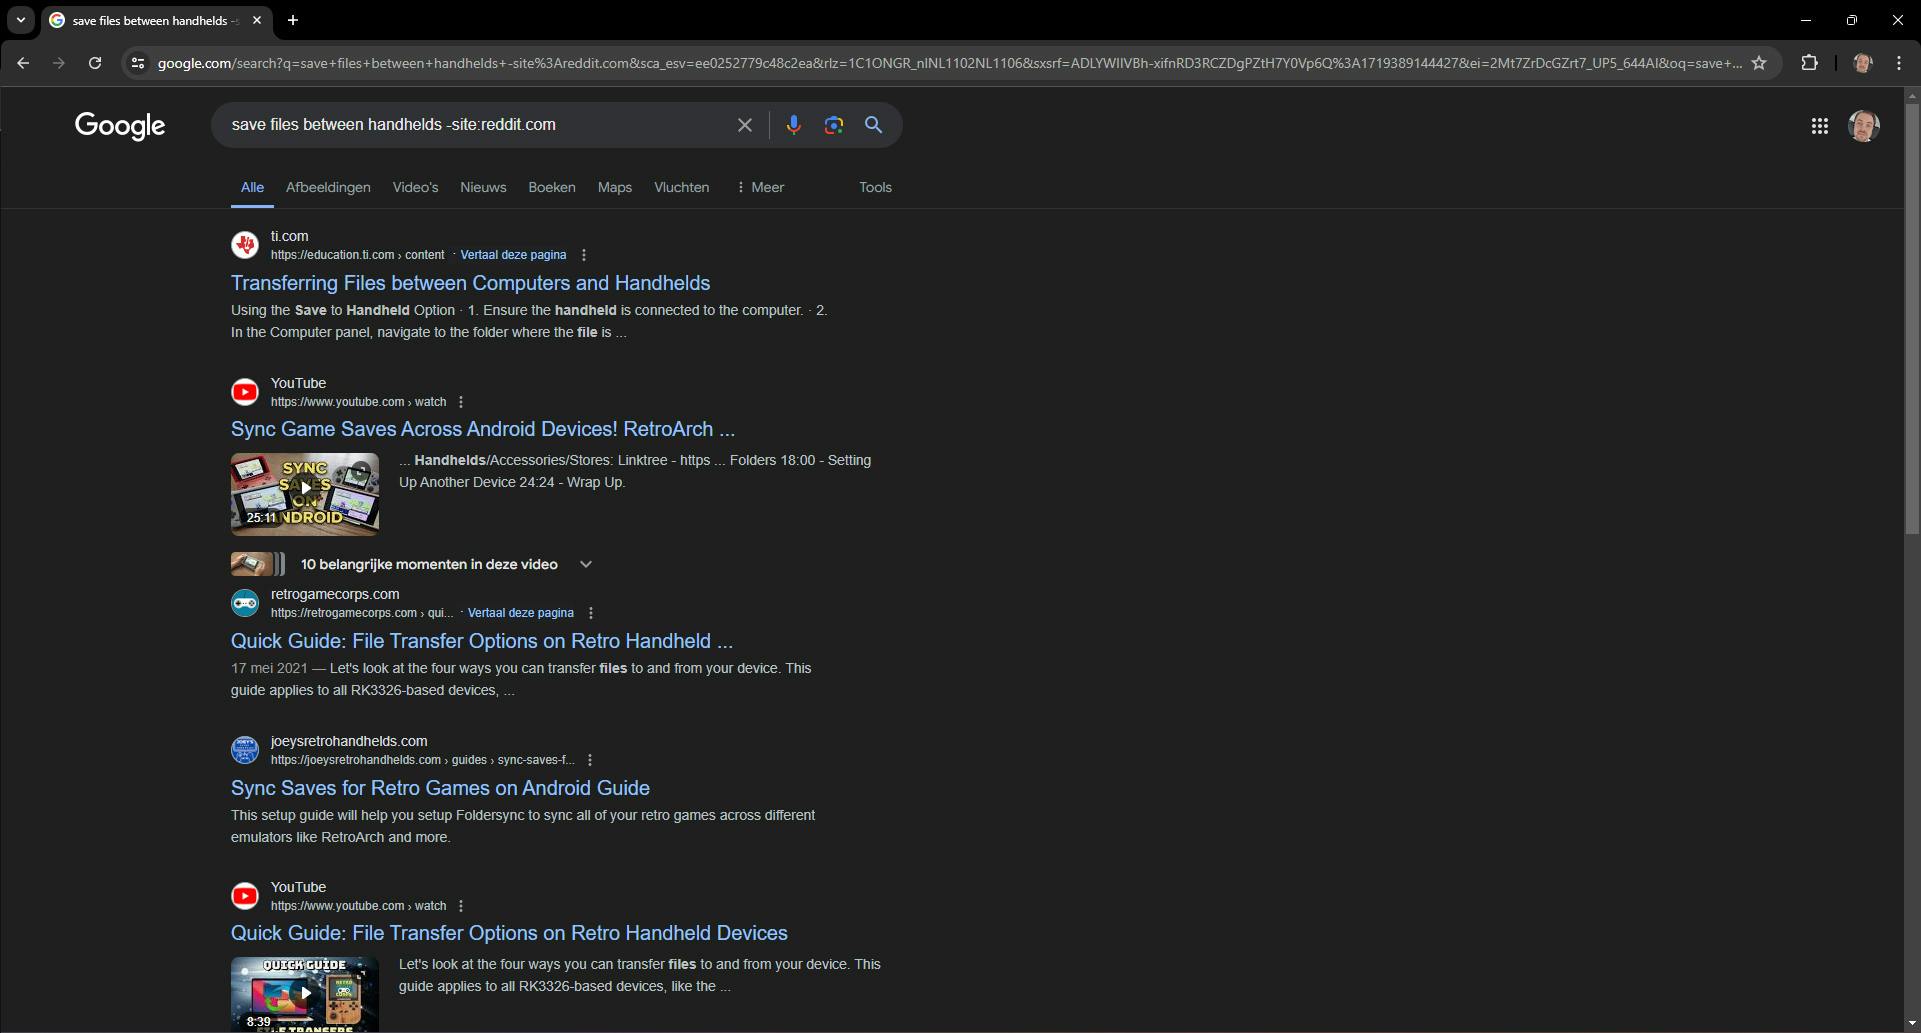The image size is (1921, 1033).
Task: Play the 25:11 Sync Saves on Android video thumbnail
Action: (305, 494)
